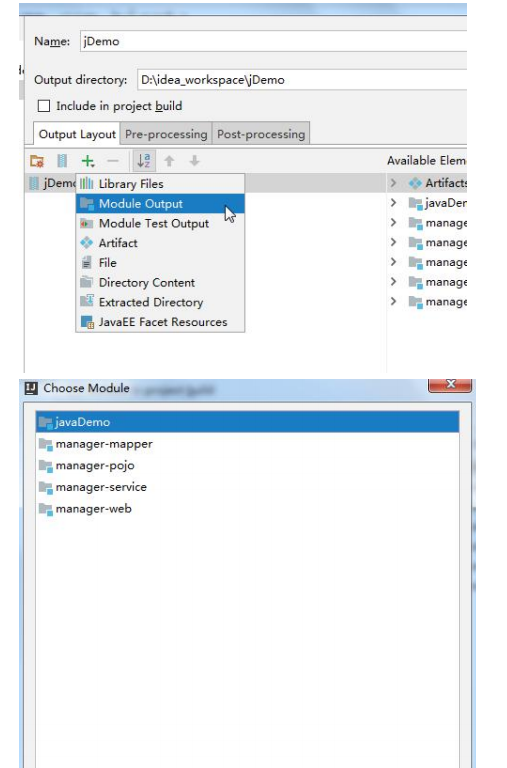
Task: Select manager-pojo in Choose Module list
Action: coord(247,465)
